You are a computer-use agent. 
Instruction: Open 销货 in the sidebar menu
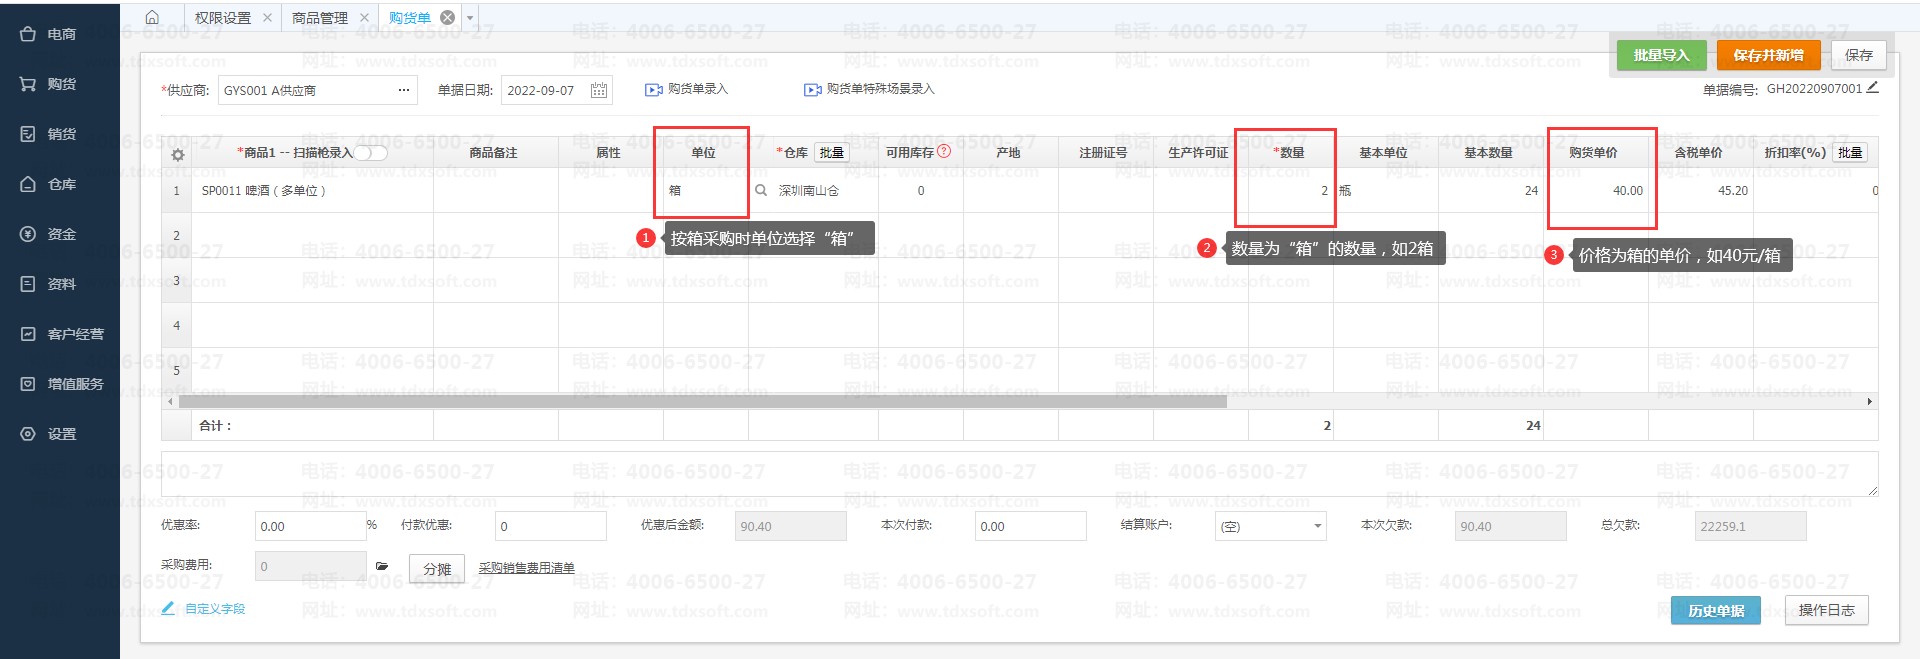60,134
